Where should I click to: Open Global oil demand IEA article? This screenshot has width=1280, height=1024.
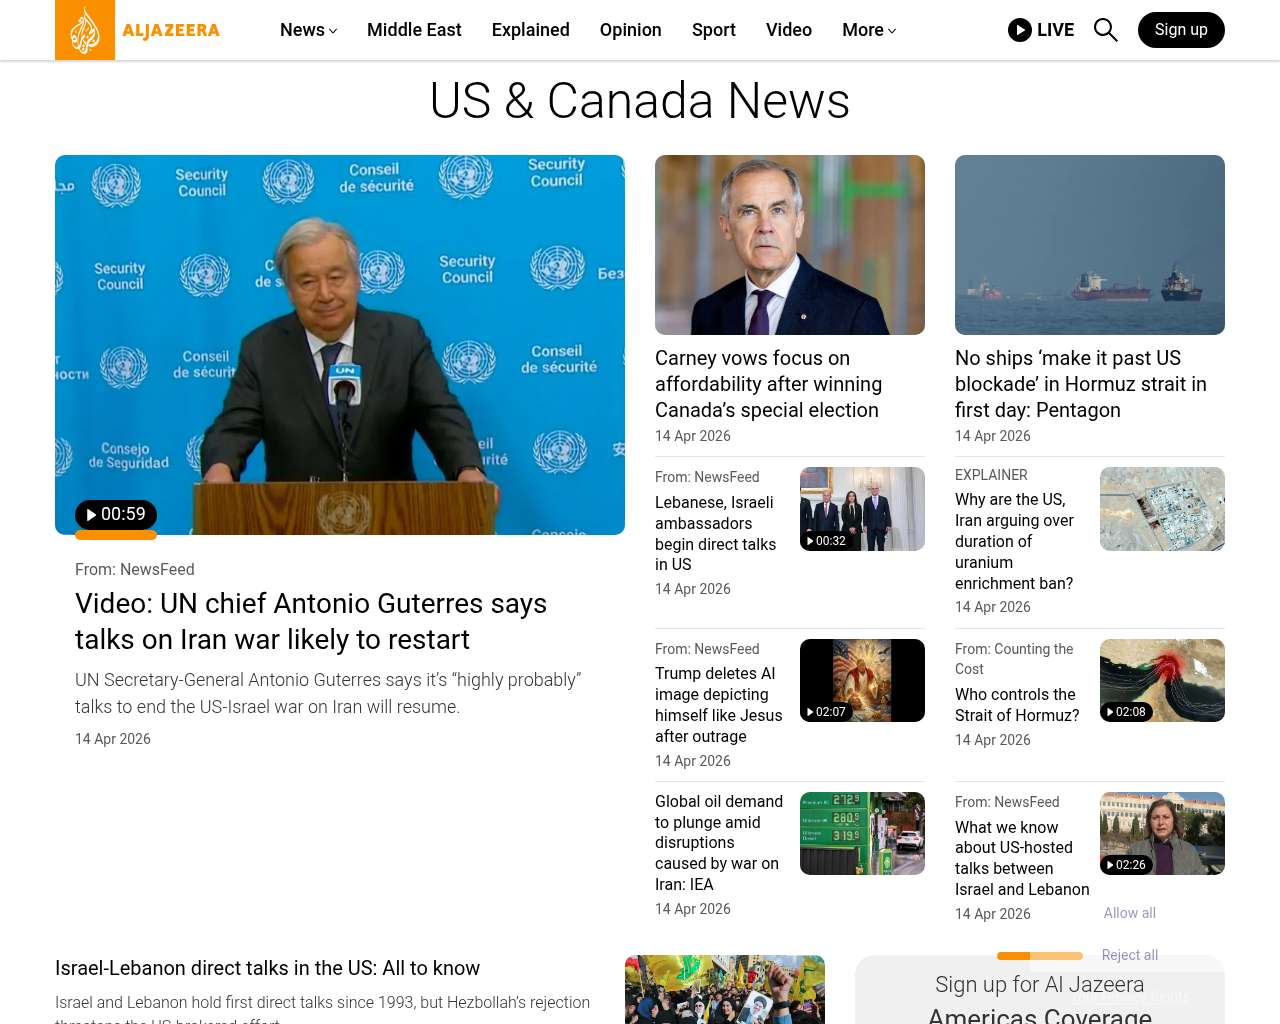(x=719, y=843)
